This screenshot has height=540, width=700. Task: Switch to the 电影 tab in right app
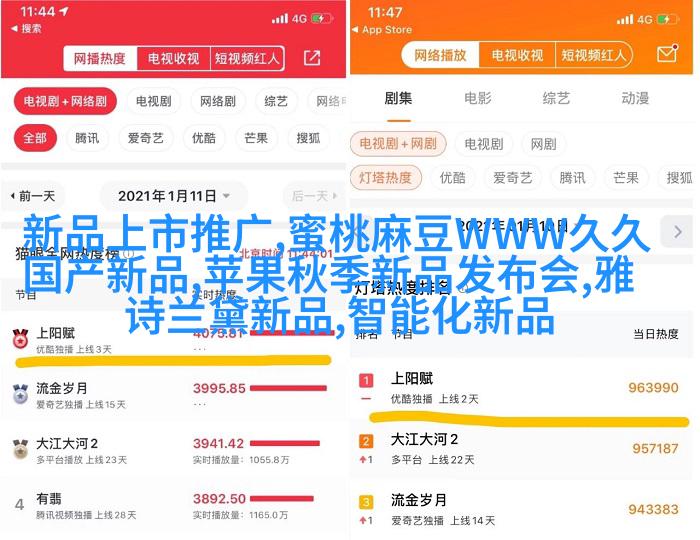click(x=477, y=98)
